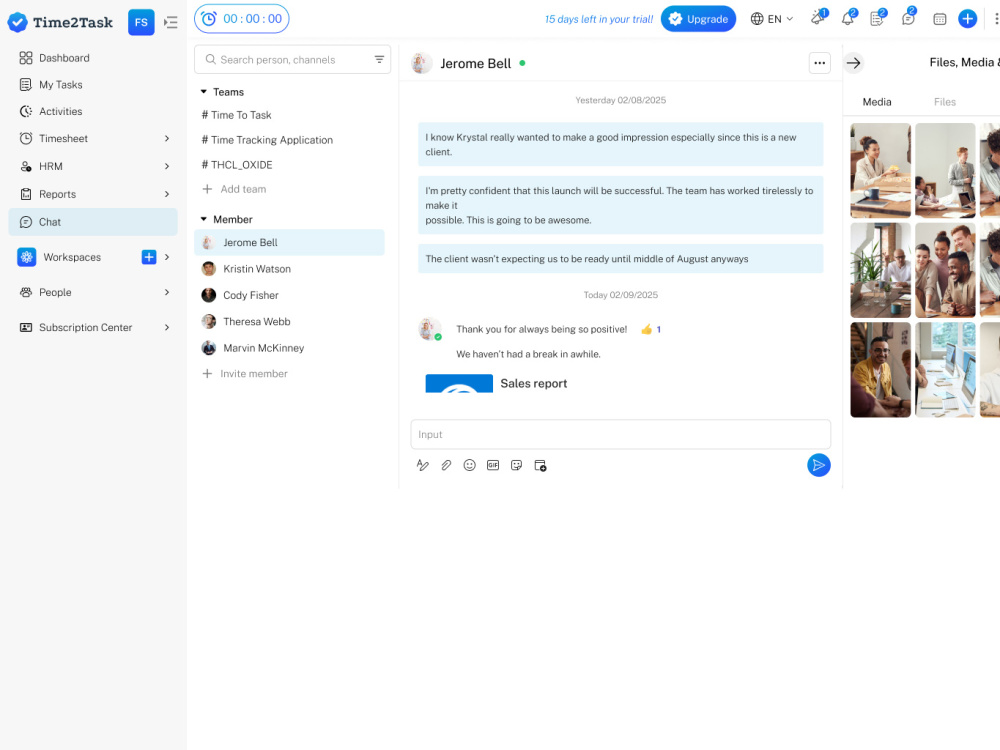The width and height of the screenshot is (1000, 750).
Task: Open the Sales report attachment
Action: pyautogui.click(x=497, y=383)
